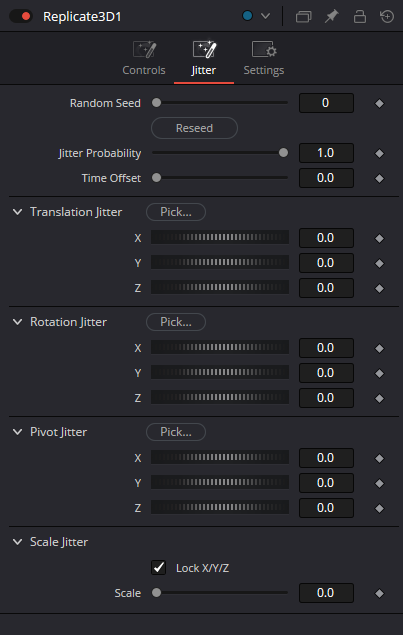The image size is (403, 635).
Task: Click the blue node color dot
Action: coord(247,16)
